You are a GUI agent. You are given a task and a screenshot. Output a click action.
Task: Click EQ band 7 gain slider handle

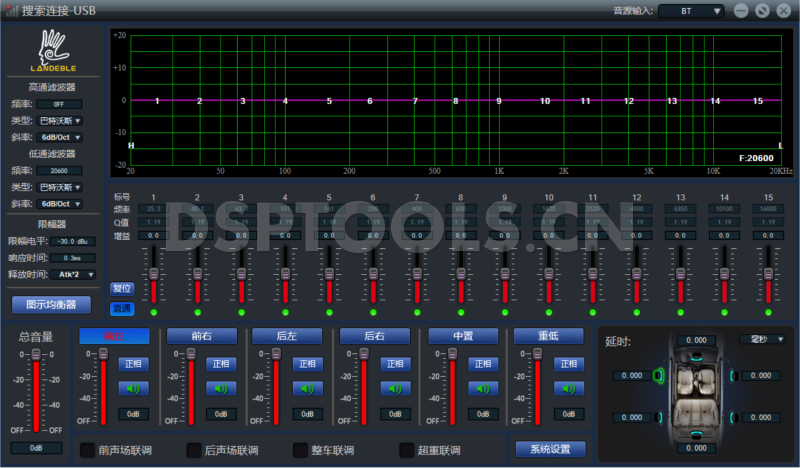pos(417,274)
